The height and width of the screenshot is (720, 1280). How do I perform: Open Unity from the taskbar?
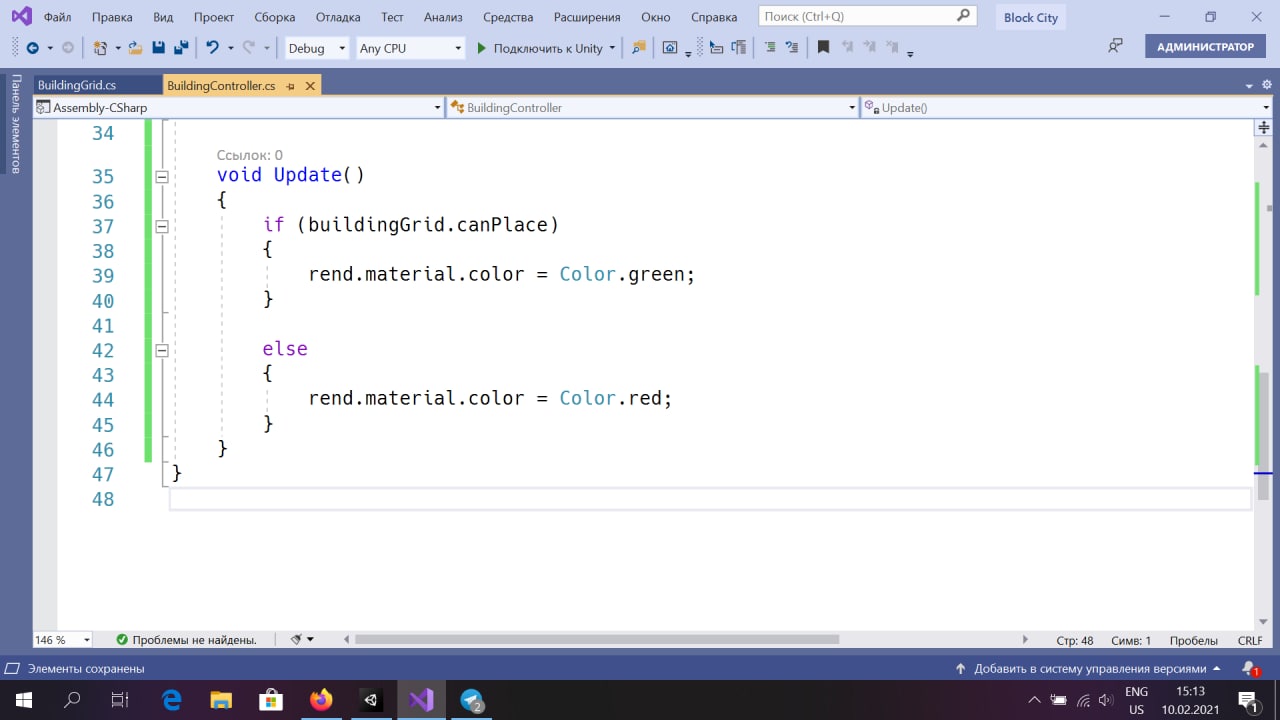tap(371, 700)
